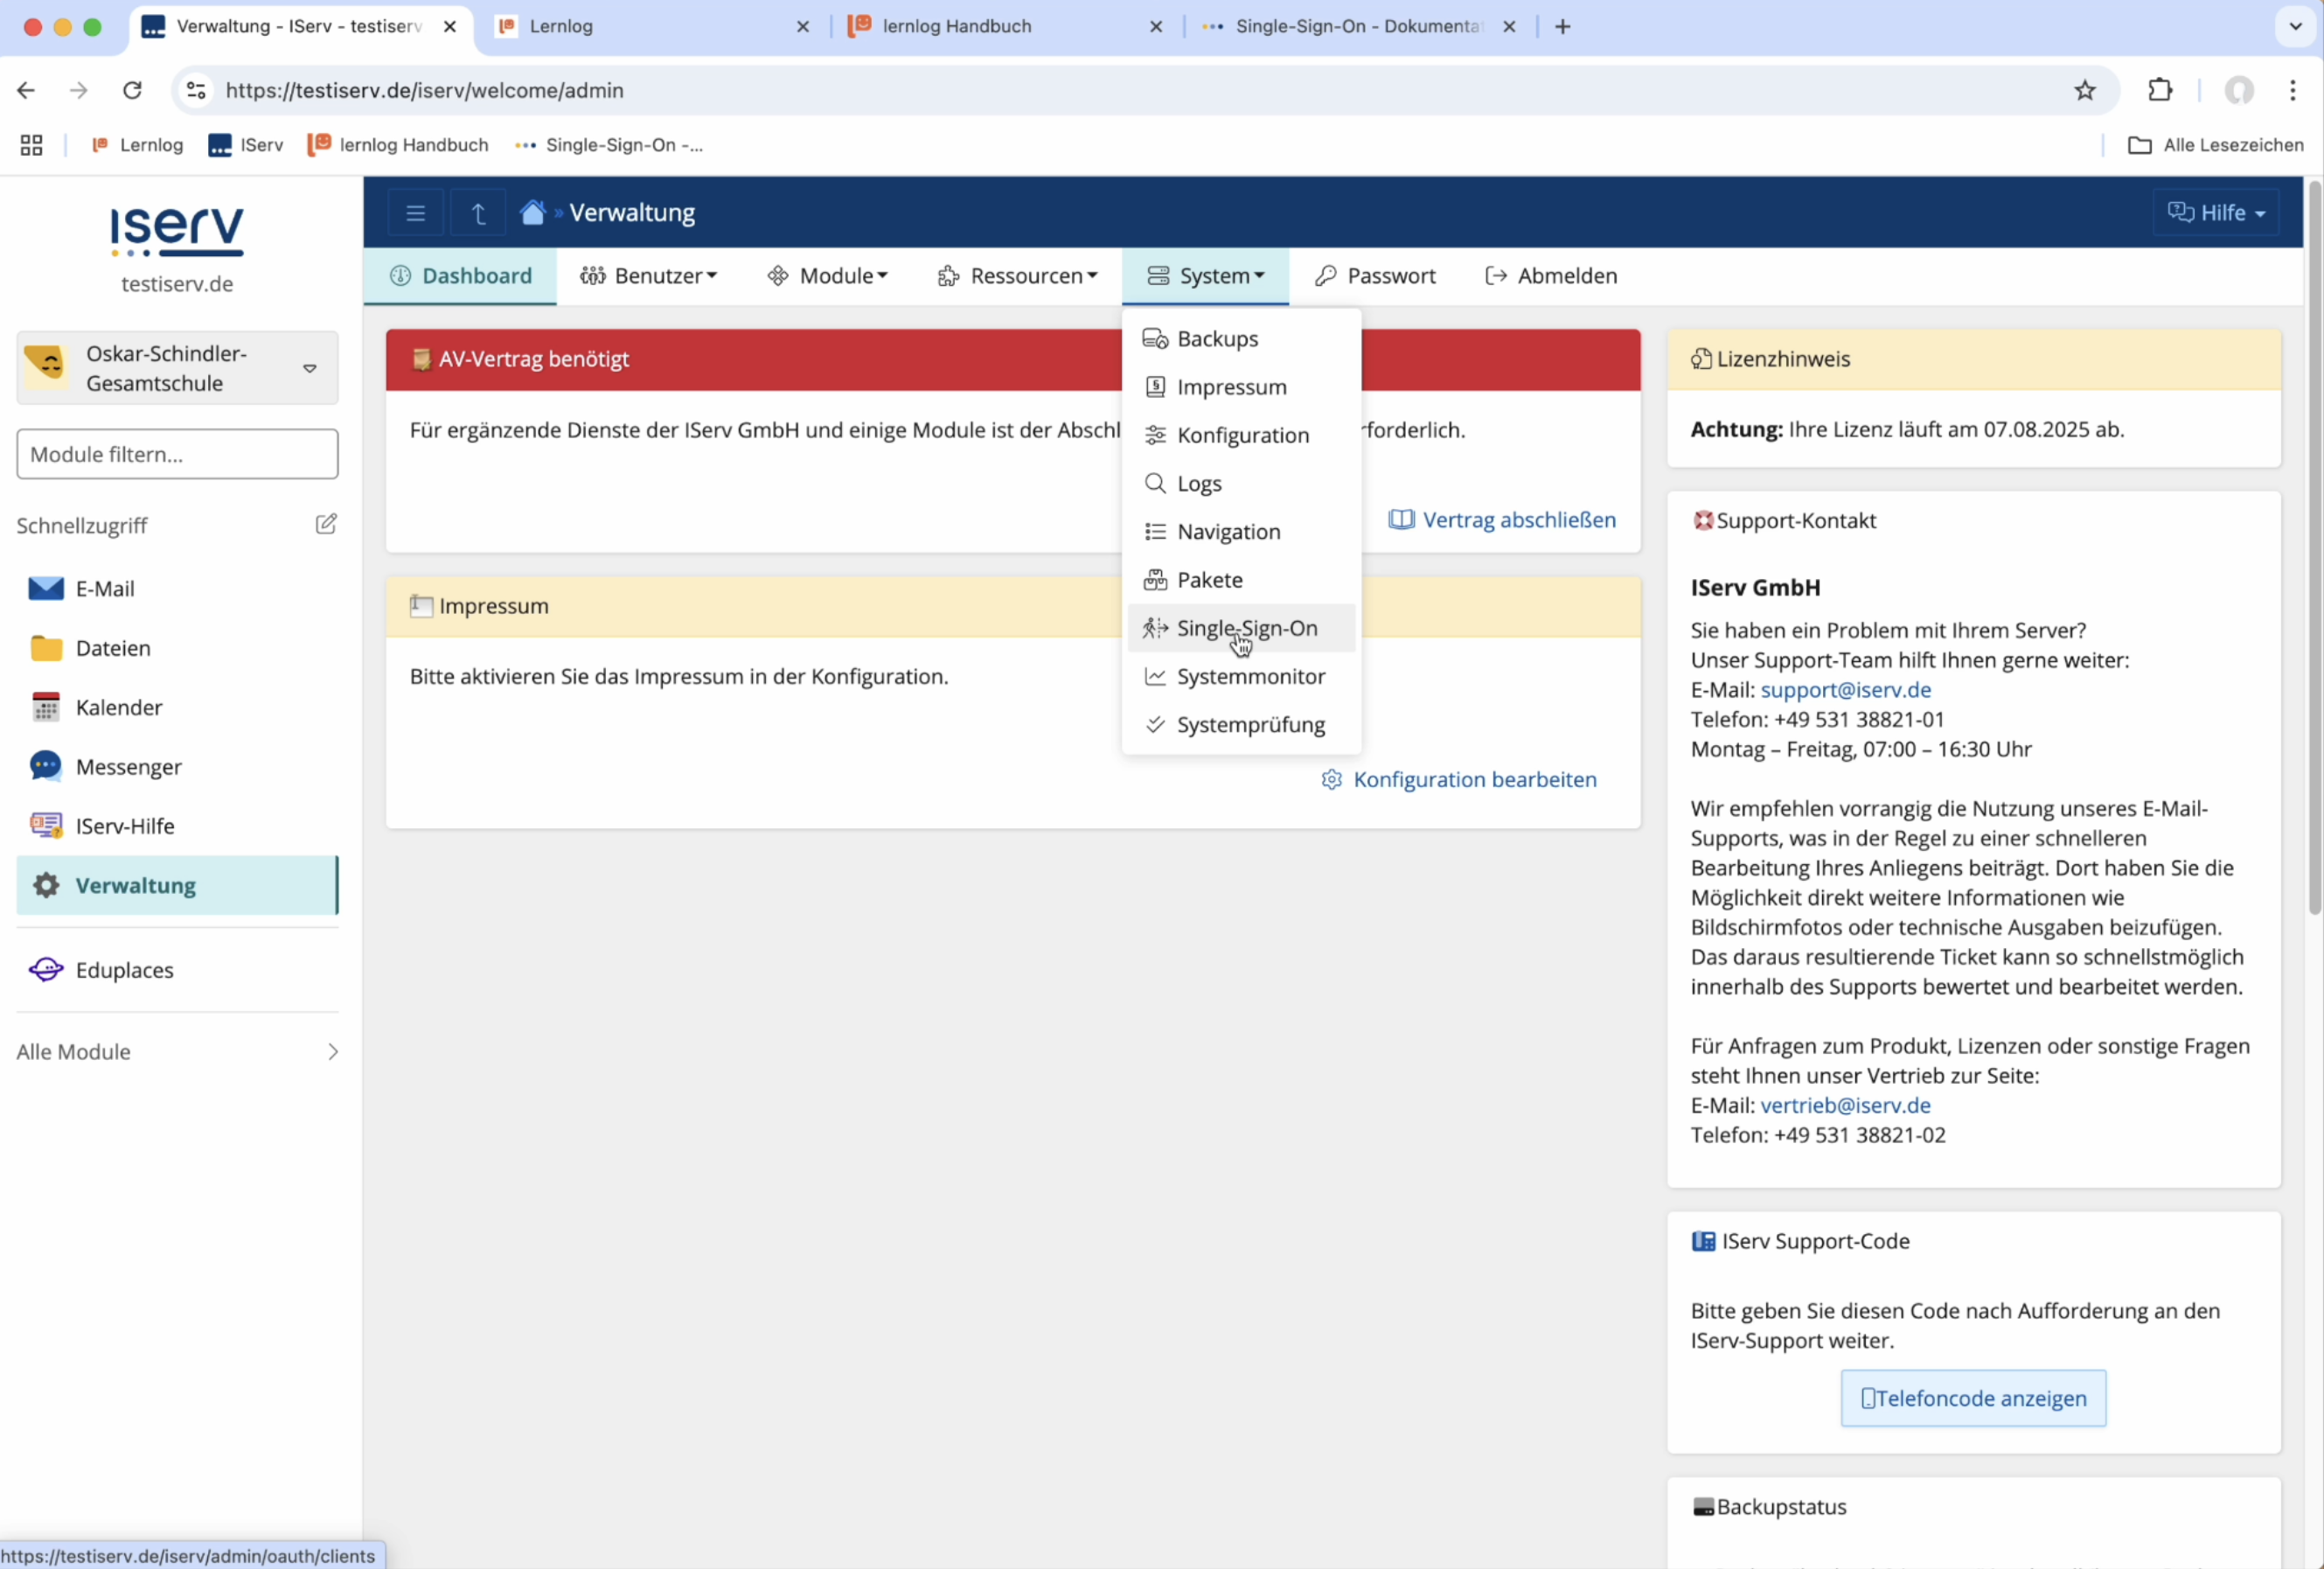Open Kalender in the sidebar
The image size is (2324, 1569).
click(118, 708)
